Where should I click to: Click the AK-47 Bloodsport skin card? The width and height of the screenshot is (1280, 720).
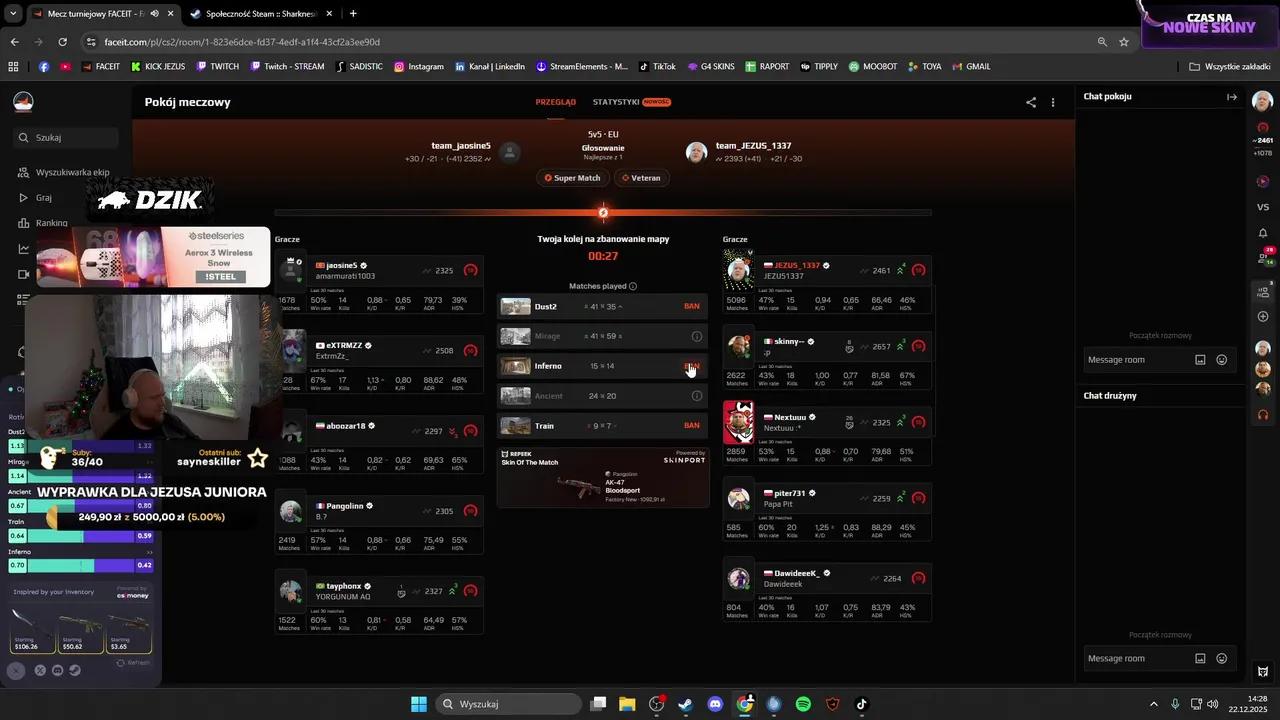[x=603, y=477]
